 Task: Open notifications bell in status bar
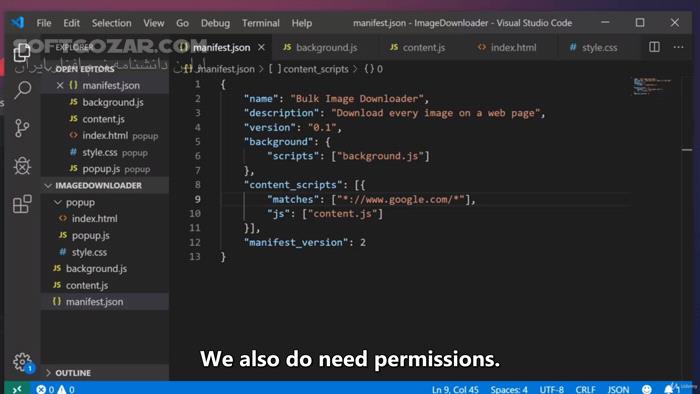669,389
